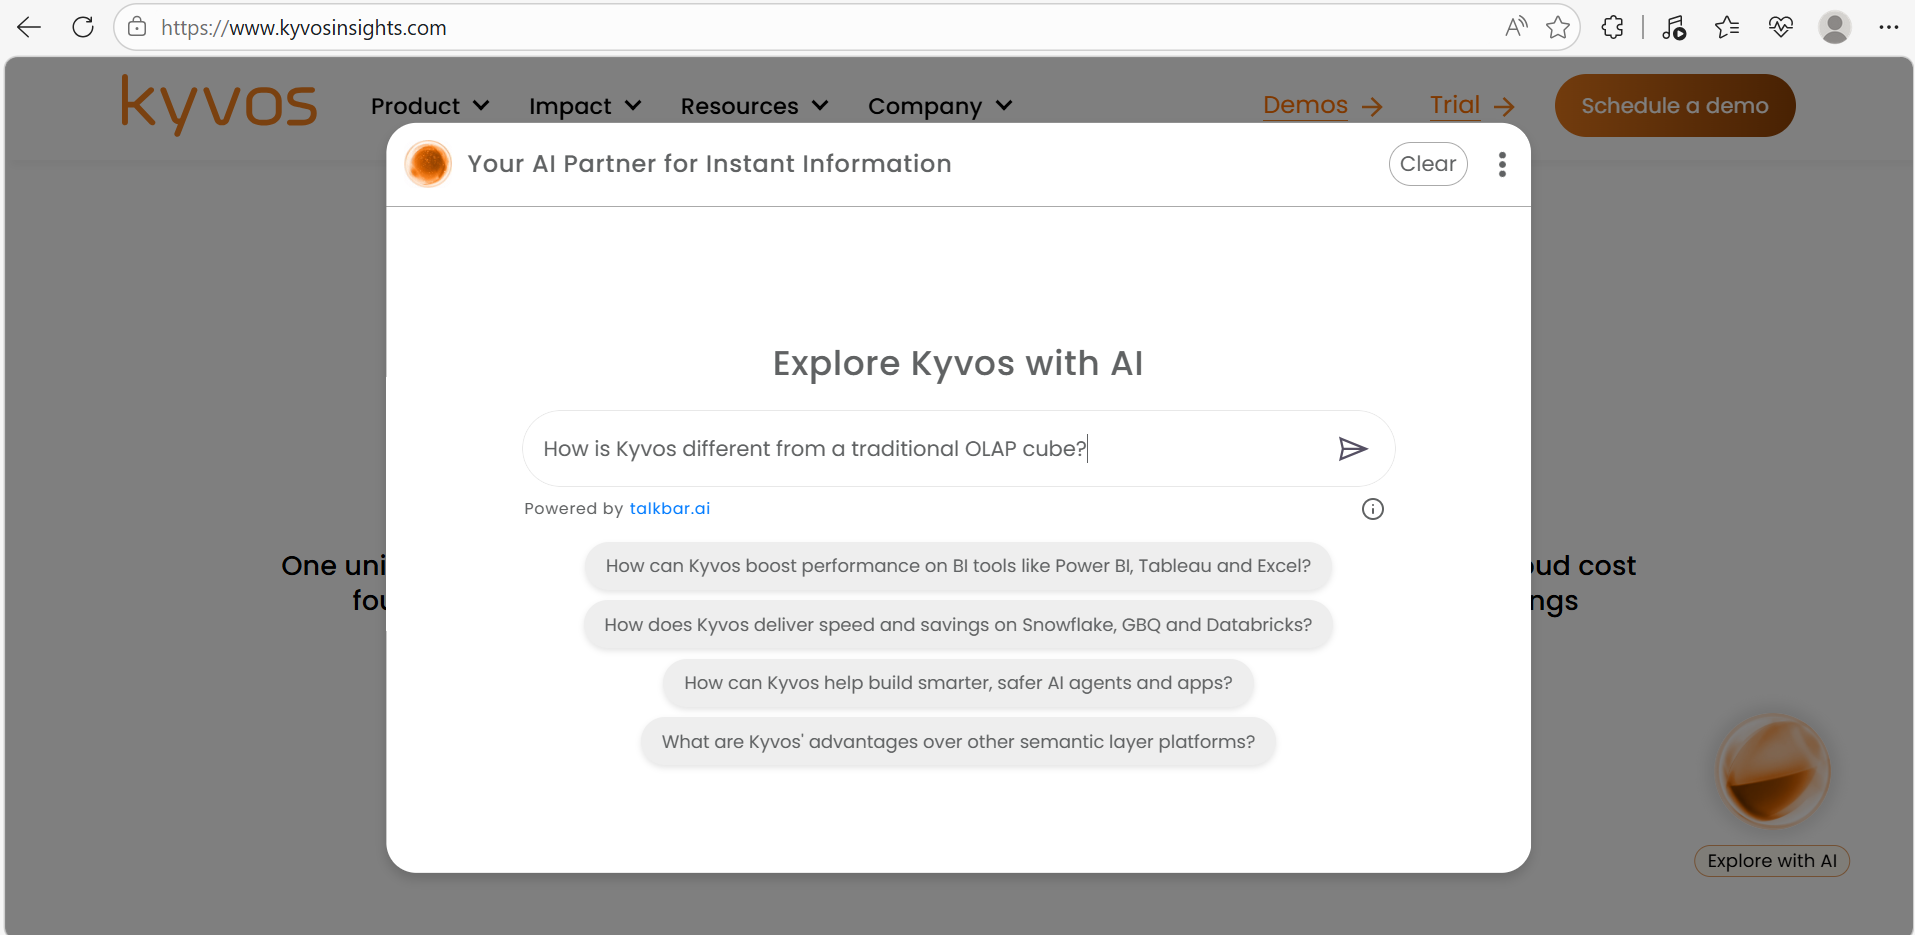Send the typed question with arrow icon
1915x935 pixels.
click(1352, 449)
